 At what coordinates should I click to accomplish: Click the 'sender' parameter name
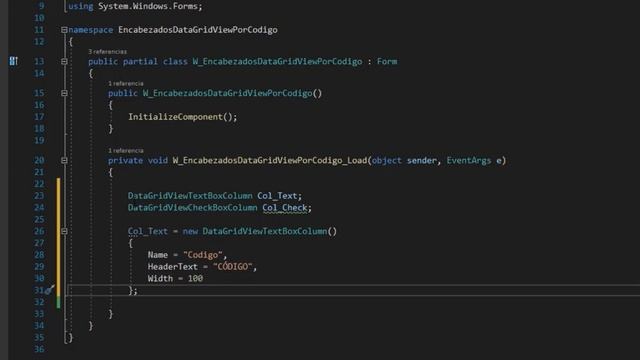(422, 160)
